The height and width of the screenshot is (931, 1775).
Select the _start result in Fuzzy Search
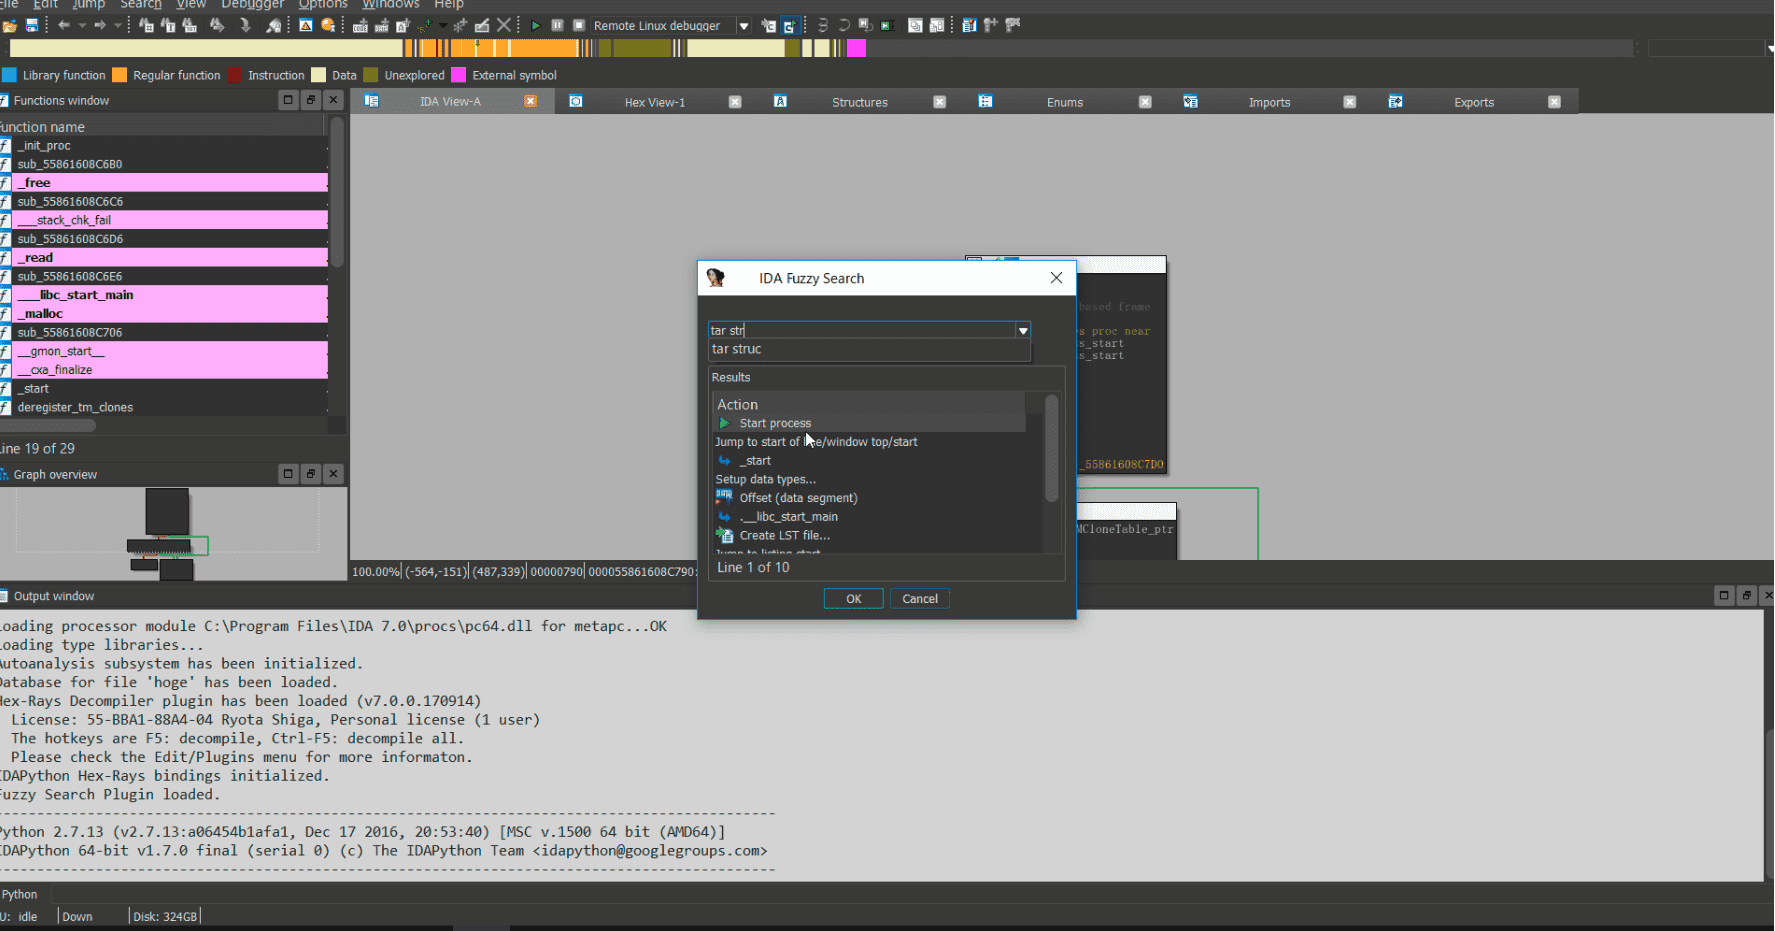tap(870, 460)
